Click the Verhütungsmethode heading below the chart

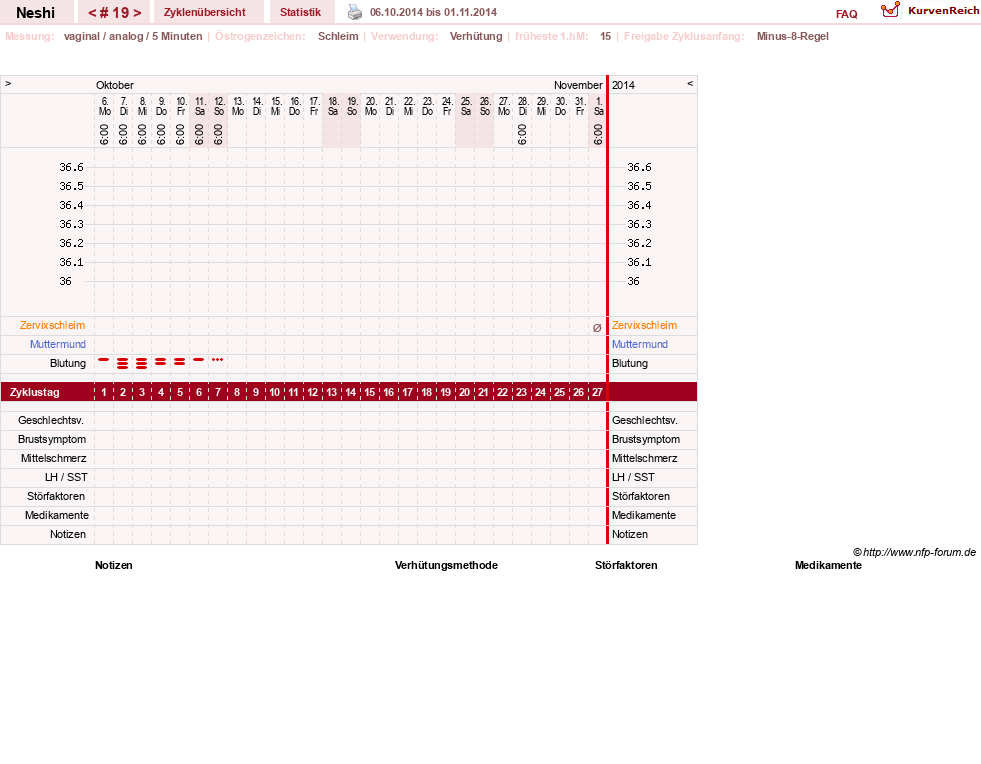pyautogui.click(x=446, y=565)
